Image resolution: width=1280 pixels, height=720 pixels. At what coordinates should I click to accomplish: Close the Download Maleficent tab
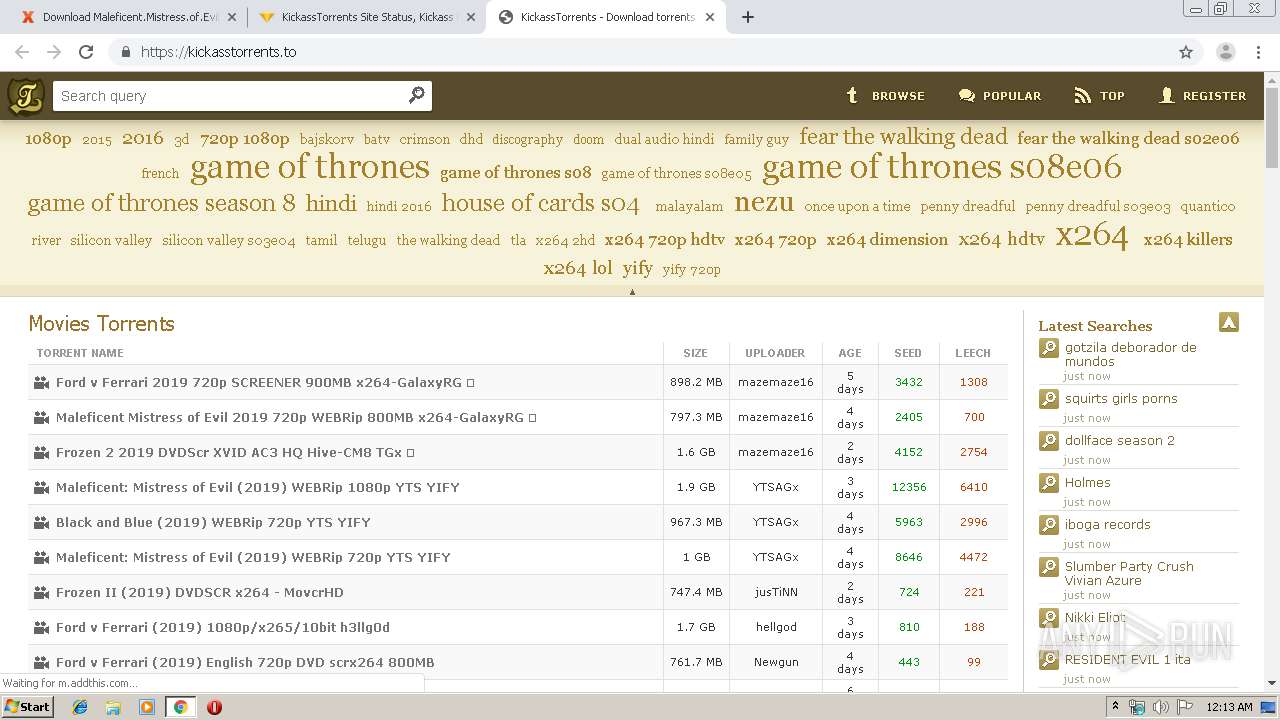click(232, 17)
